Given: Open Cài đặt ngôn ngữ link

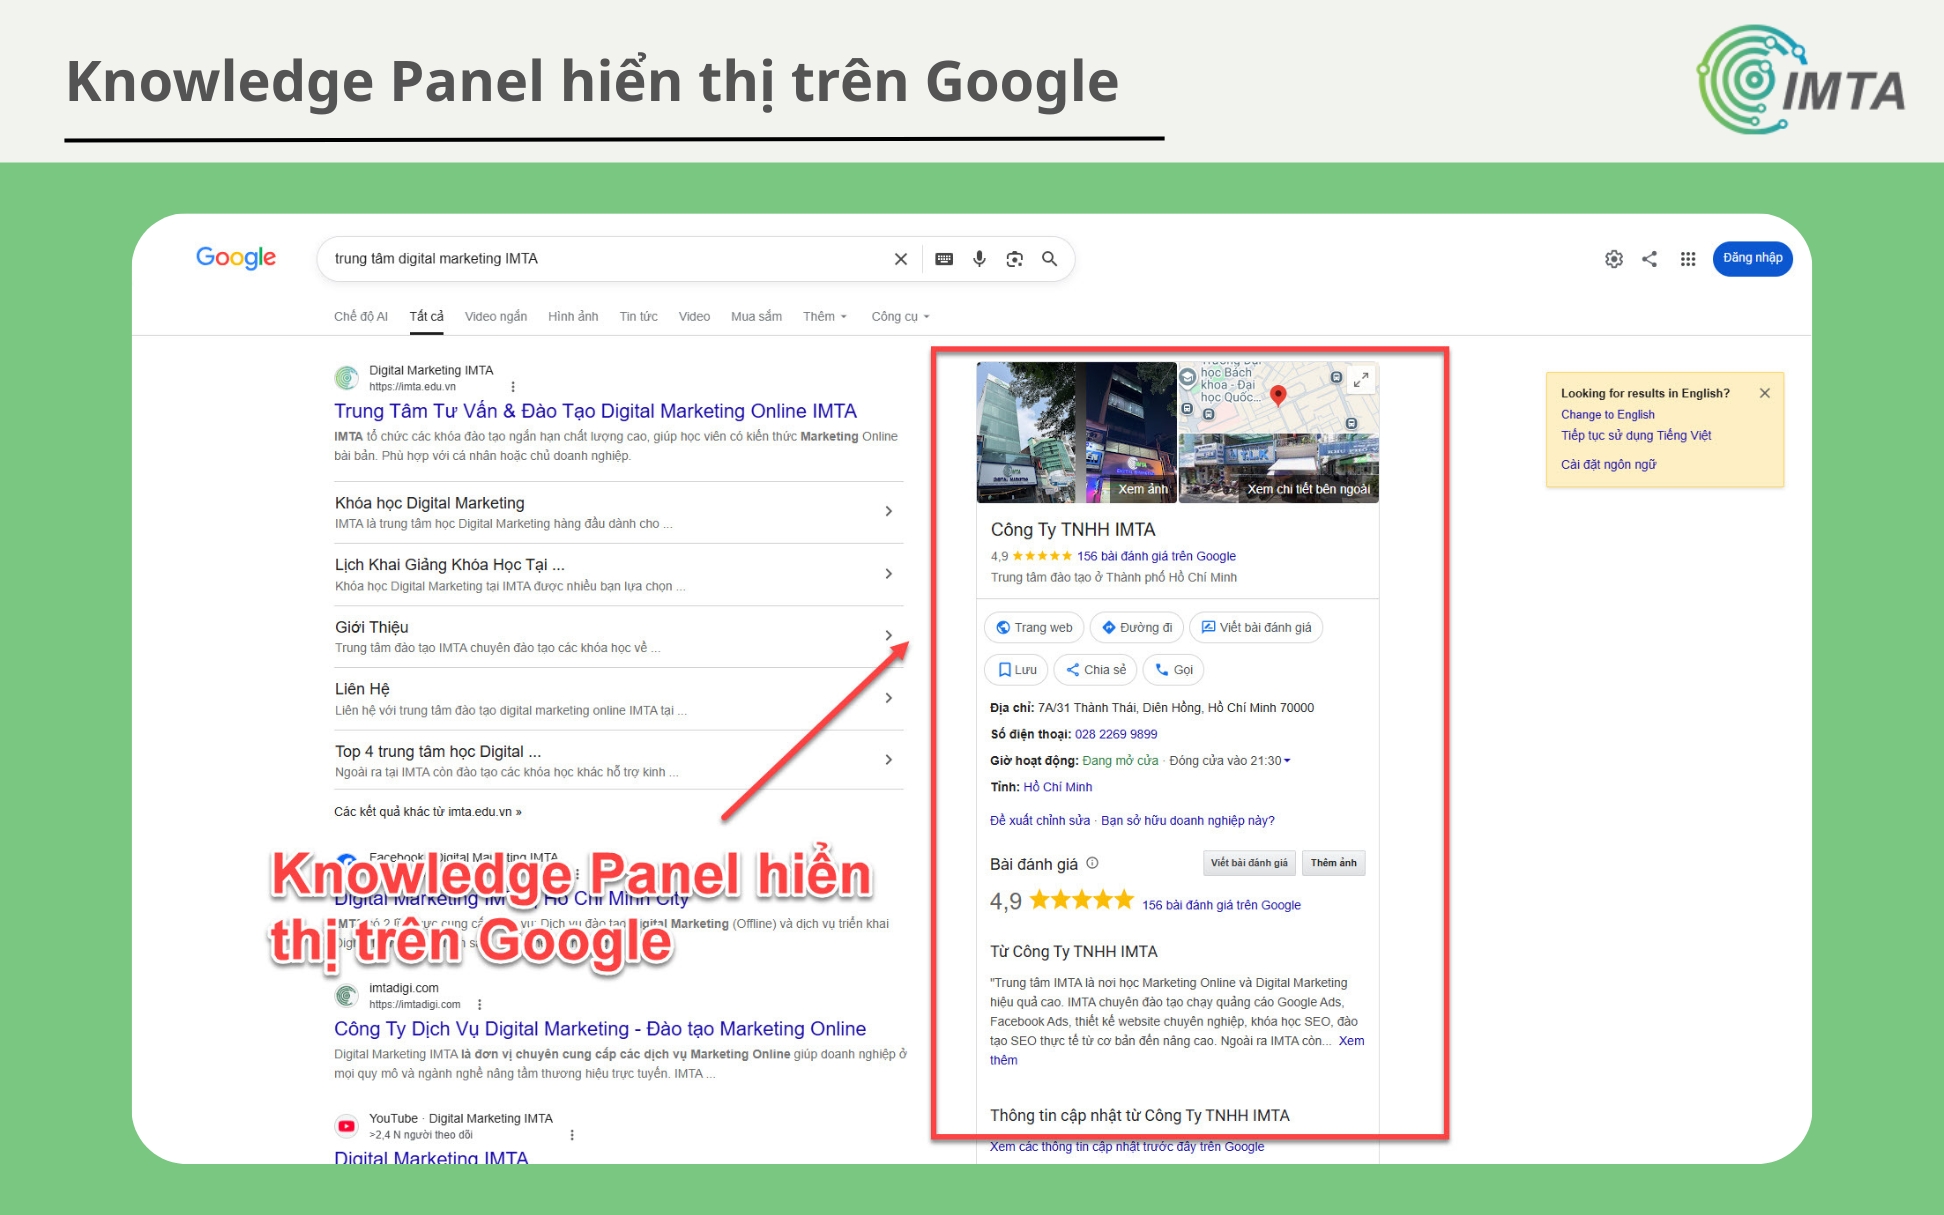Looking at the screenshot, I should 1609,465.
